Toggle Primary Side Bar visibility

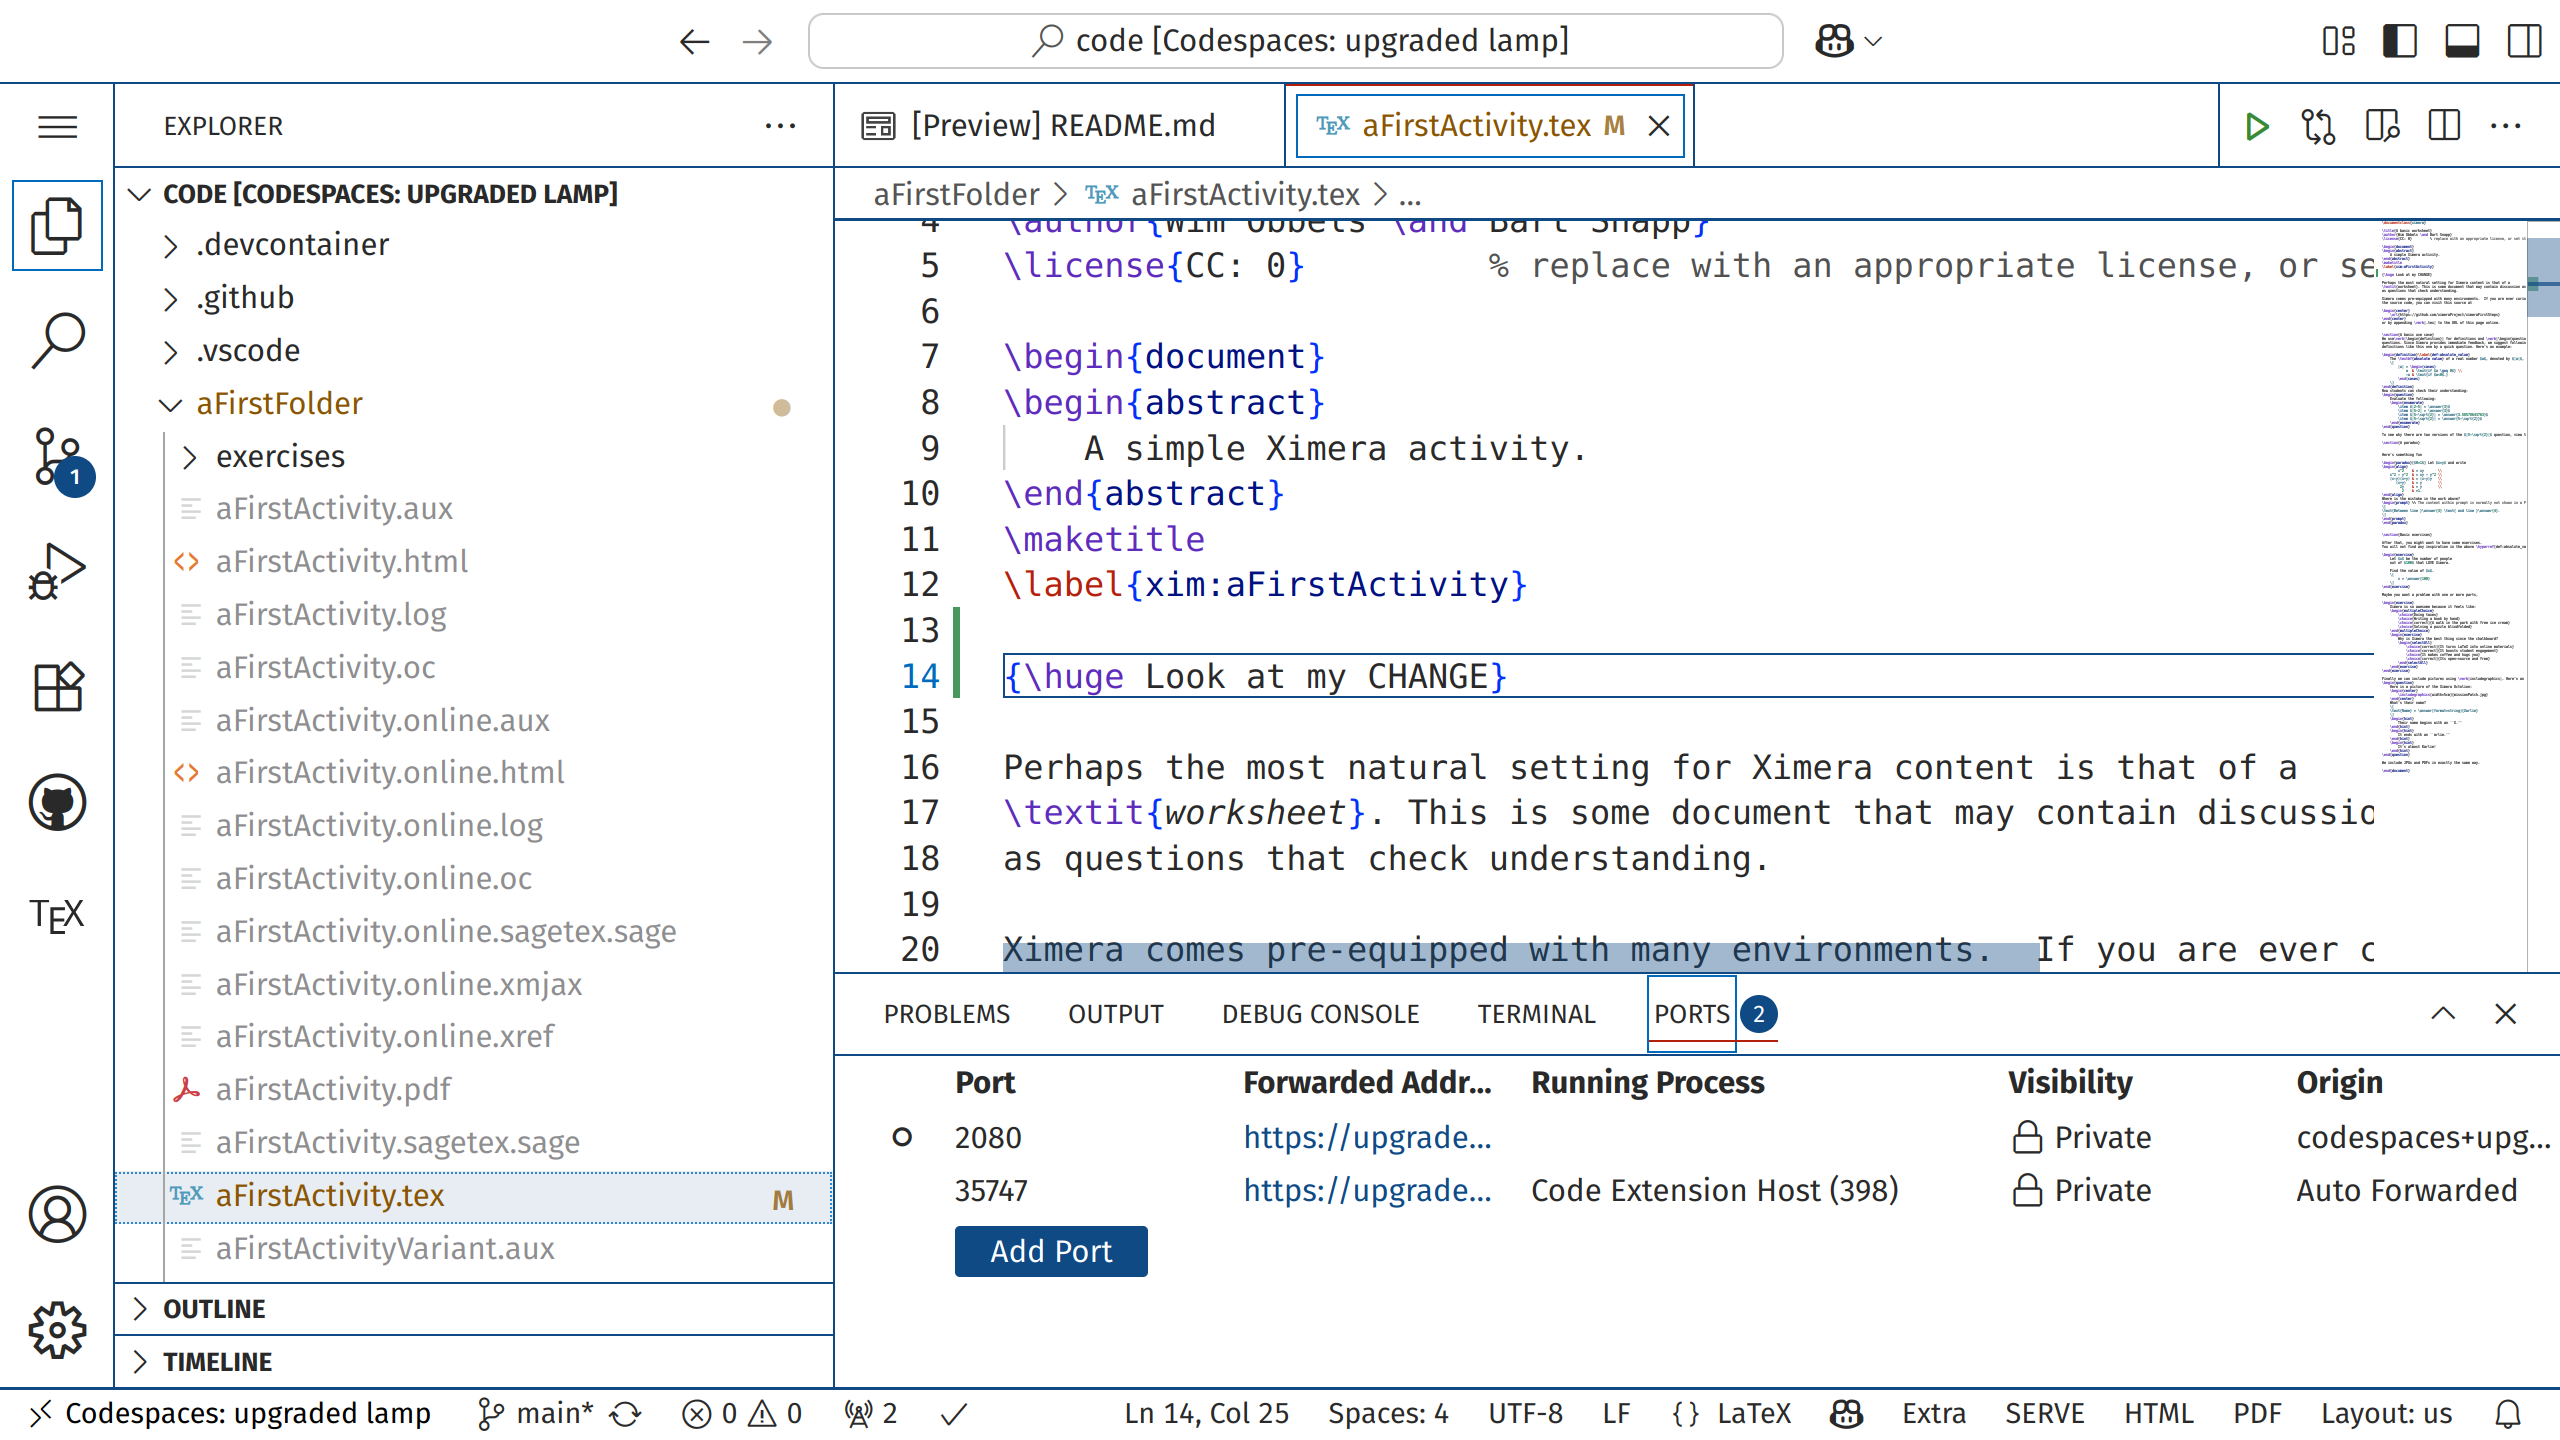tap(2399, 41)
